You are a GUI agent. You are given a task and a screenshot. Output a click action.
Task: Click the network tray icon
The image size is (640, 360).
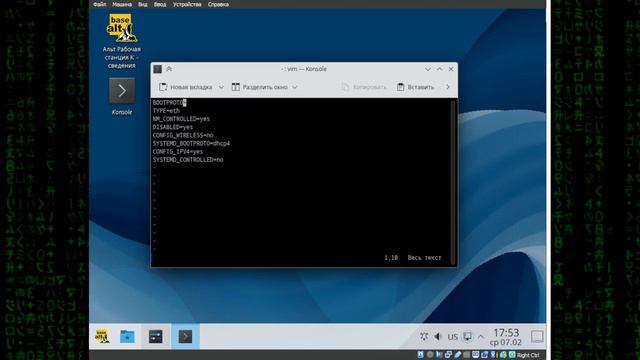point(467,336)
